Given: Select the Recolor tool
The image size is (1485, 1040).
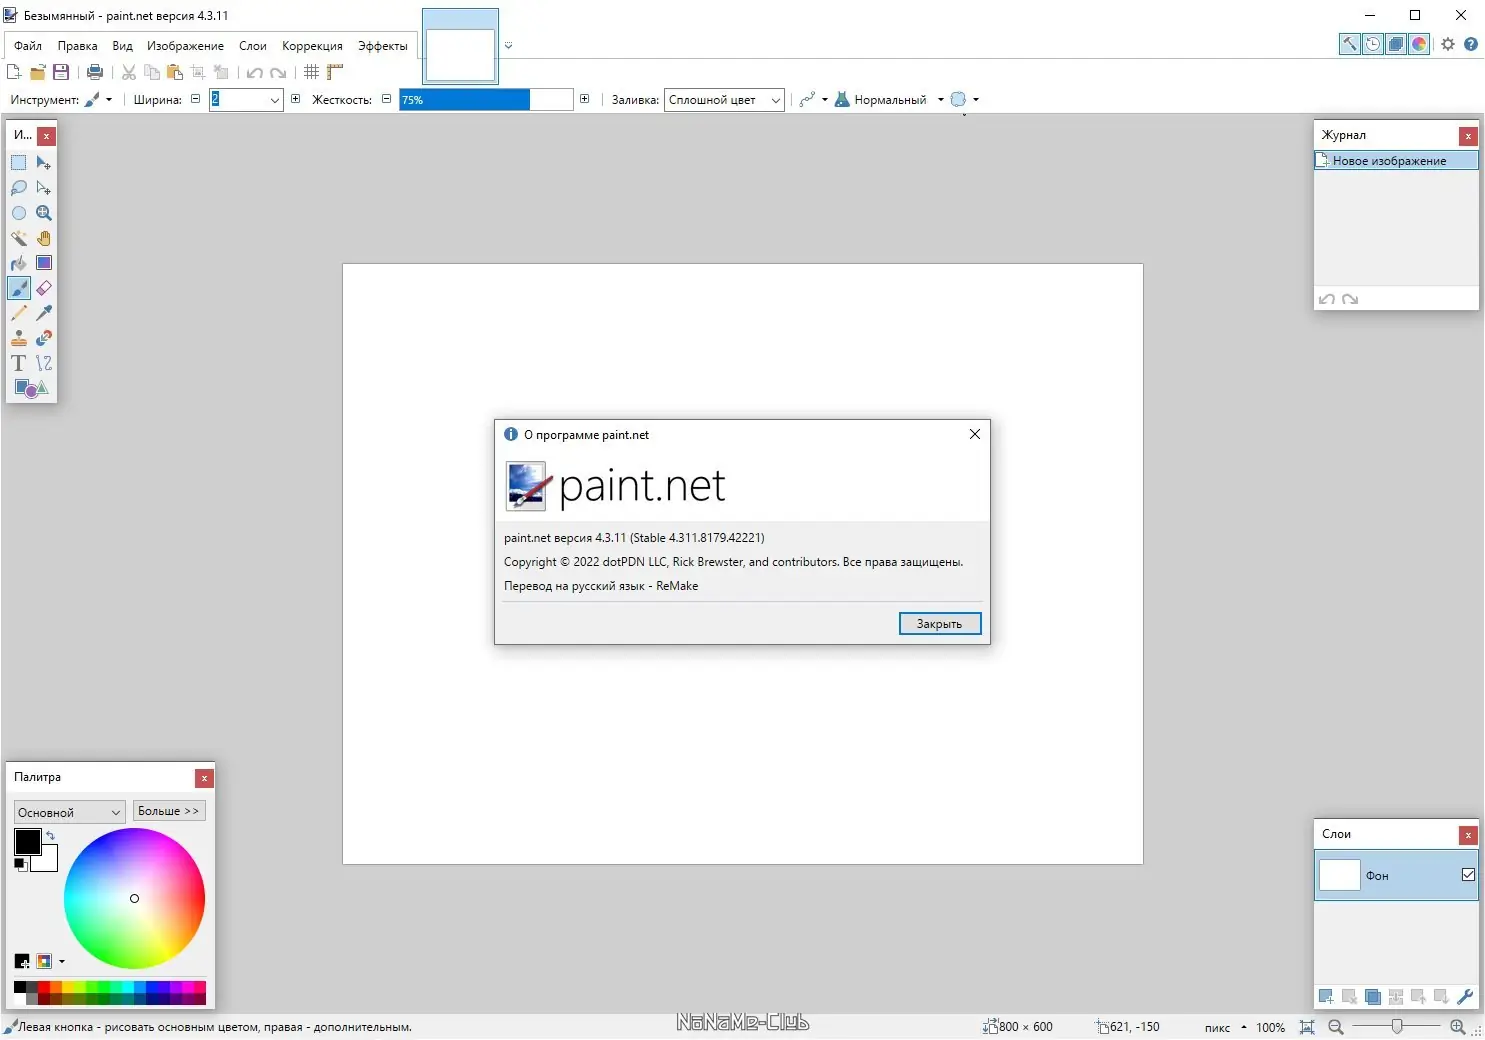Looking at the screenshot, I should 44,338.
